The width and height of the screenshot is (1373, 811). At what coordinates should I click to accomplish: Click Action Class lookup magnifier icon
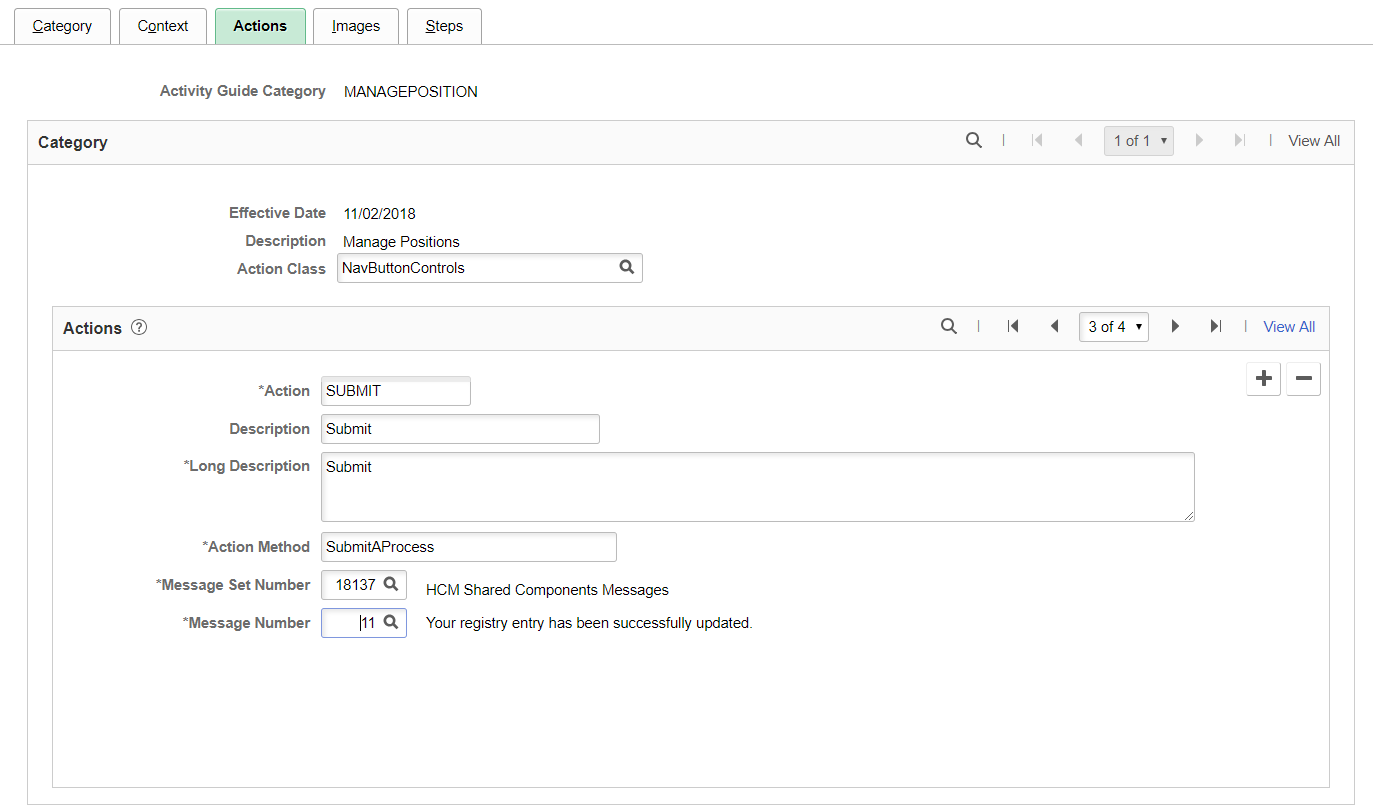click(626, 268)
